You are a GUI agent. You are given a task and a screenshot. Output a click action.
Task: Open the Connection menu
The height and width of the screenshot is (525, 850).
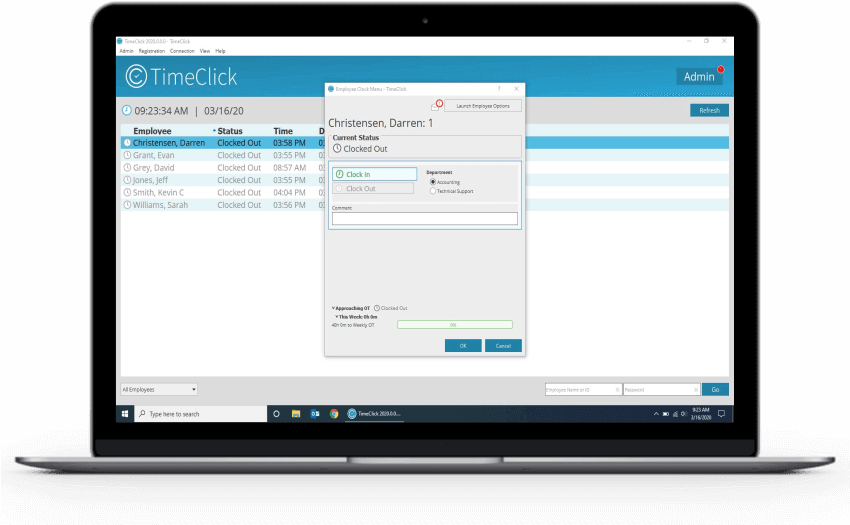[x=182, y=50]
